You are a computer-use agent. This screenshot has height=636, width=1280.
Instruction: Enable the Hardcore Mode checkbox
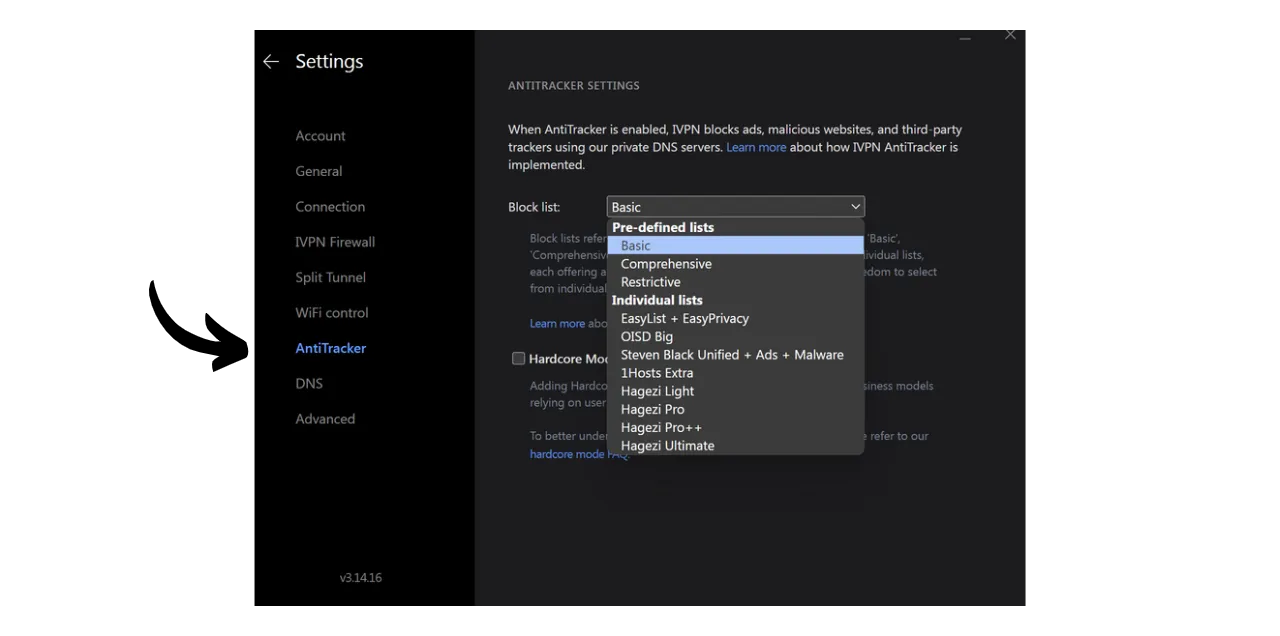click(x=518, y=359)
